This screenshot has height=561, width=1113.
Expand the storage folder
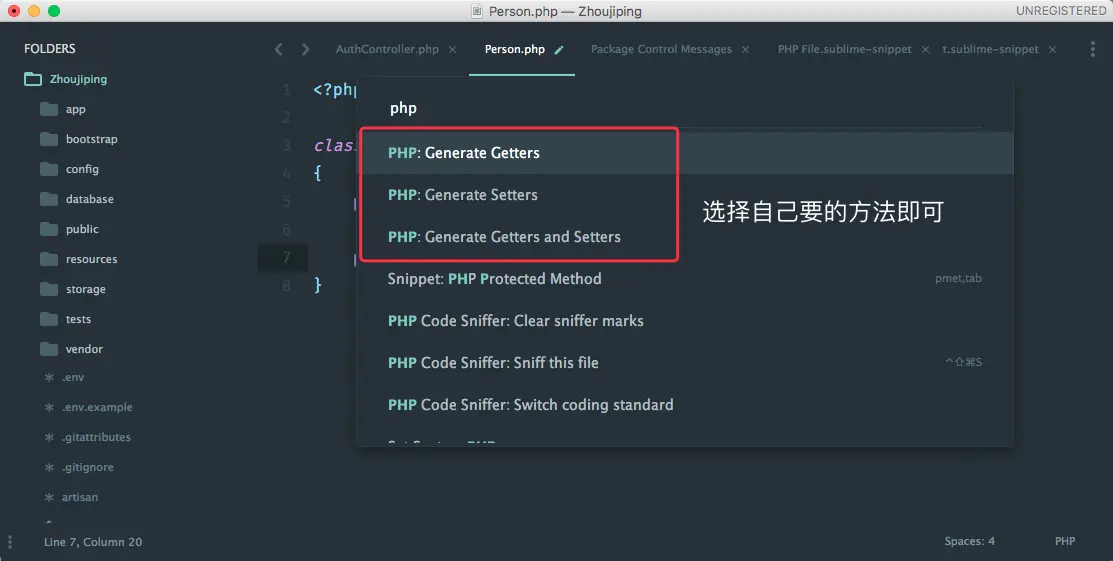point(86,289)
